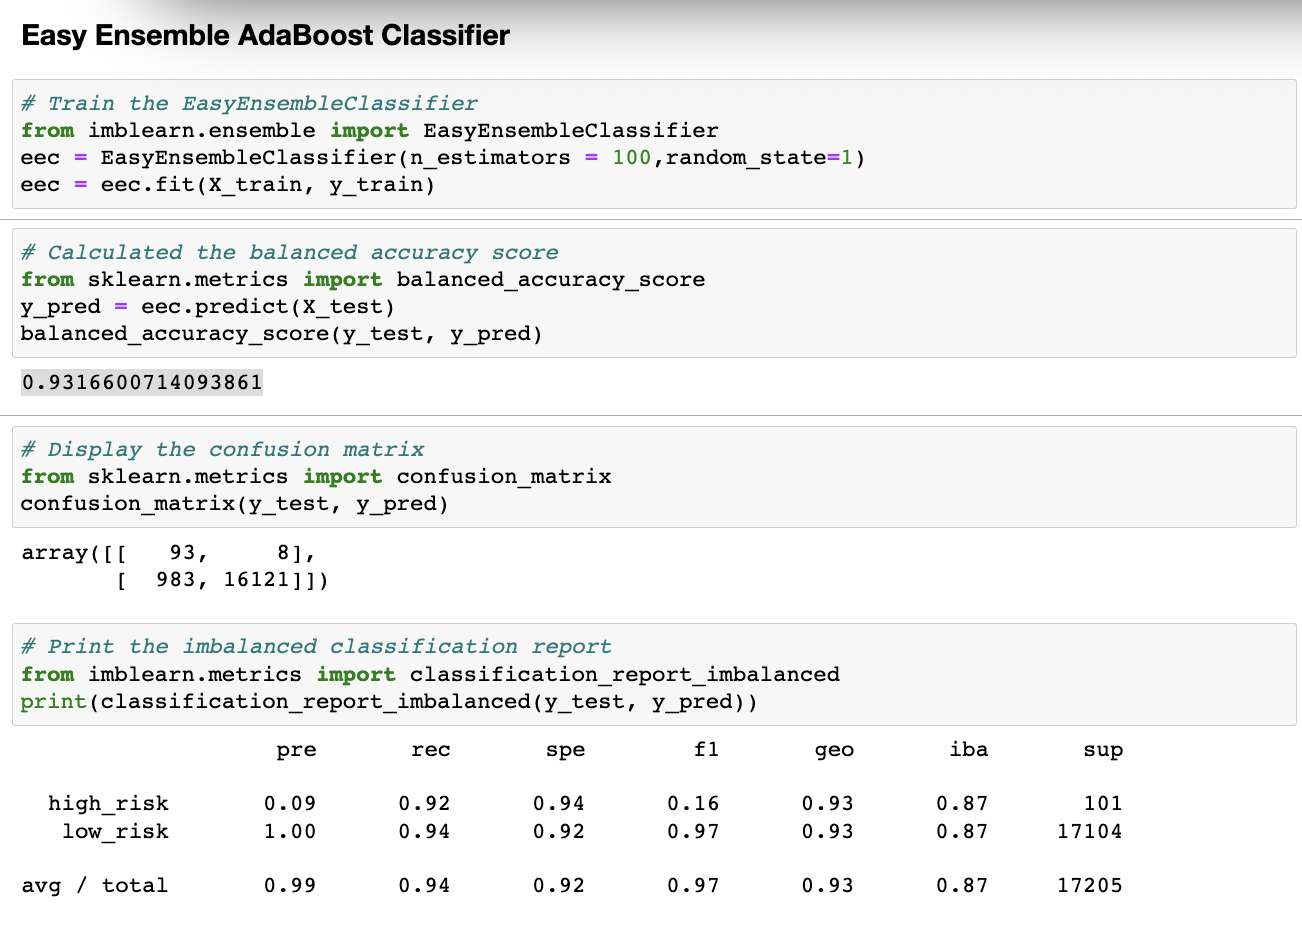Click the 'sup' column header
The height and width of the screenshot is (948, 1302).
[1103, 750]
